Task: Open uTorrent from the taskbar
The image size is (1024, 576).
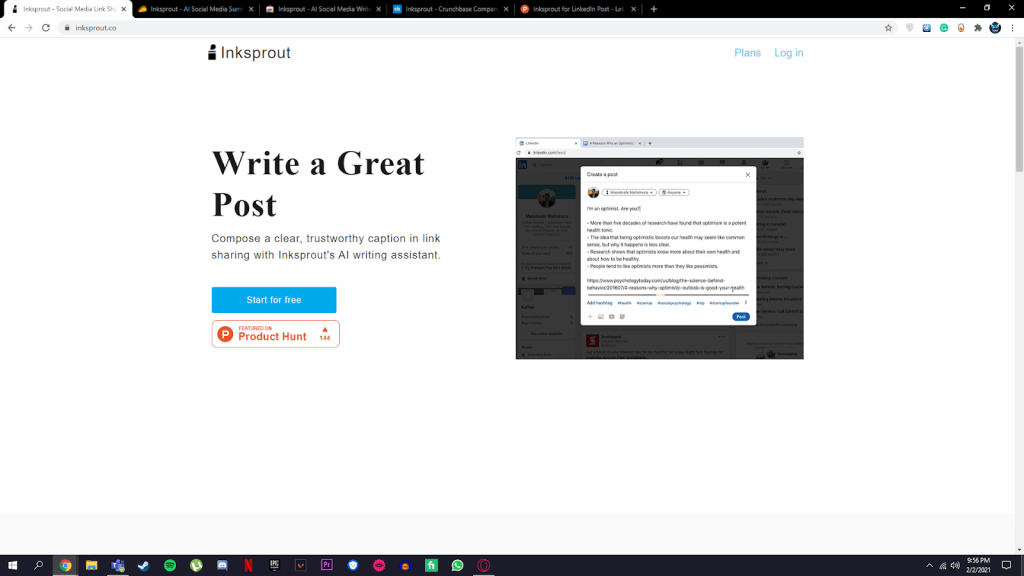Action: (196, 566)
